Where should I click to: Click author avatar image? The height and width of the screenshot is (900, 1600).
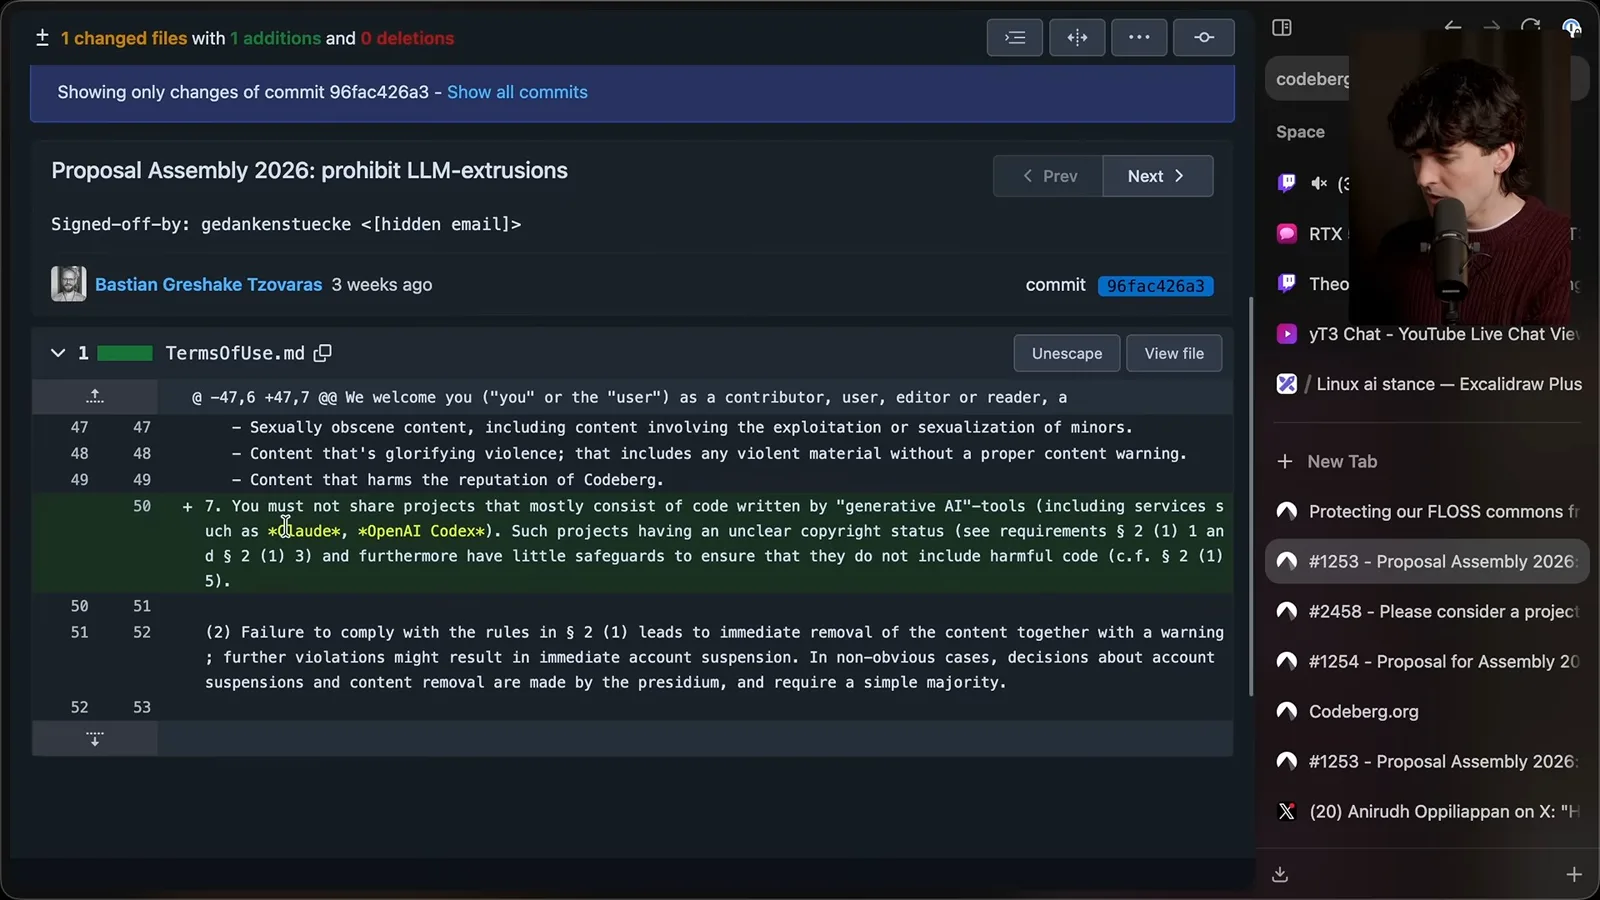(x=68, y=284)
